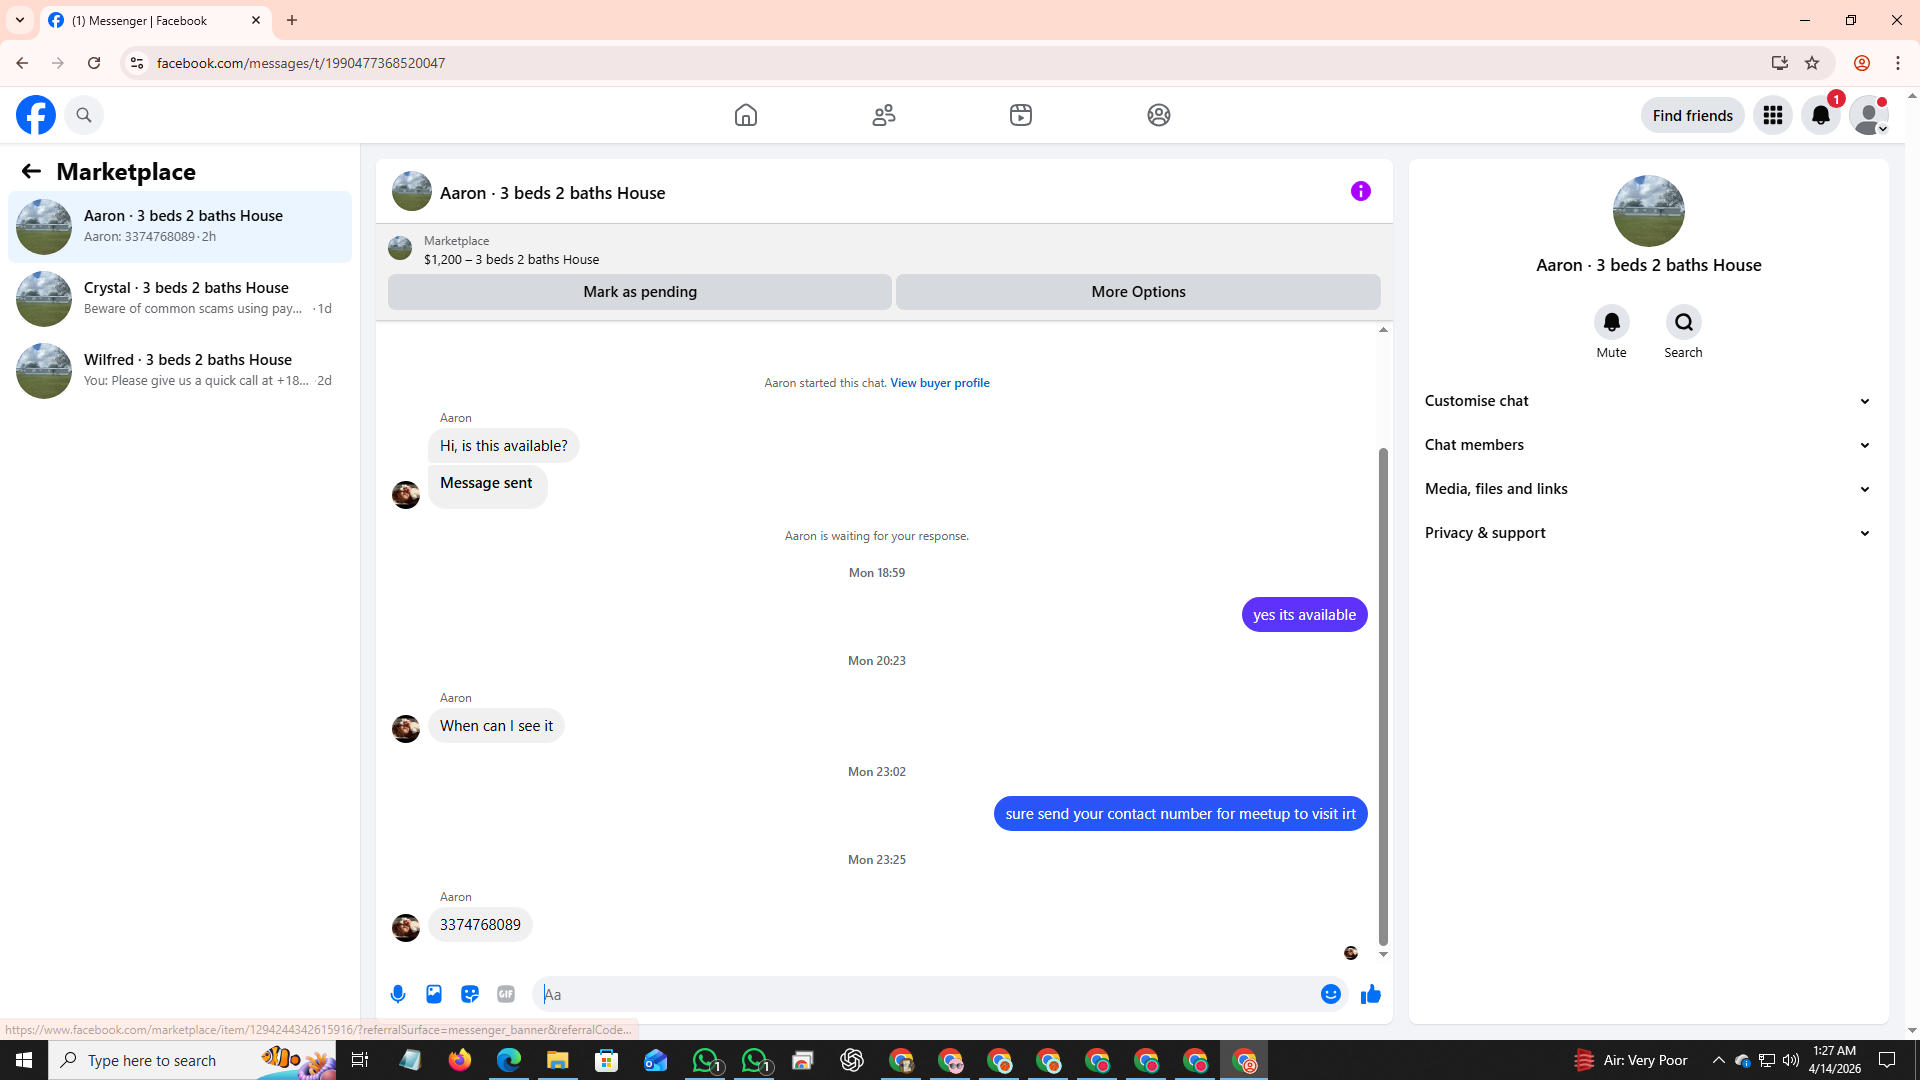The width and height of the screenshot is (1920, 1080).
Task: Click the Aa message input field
Action: tap(925, 994)
